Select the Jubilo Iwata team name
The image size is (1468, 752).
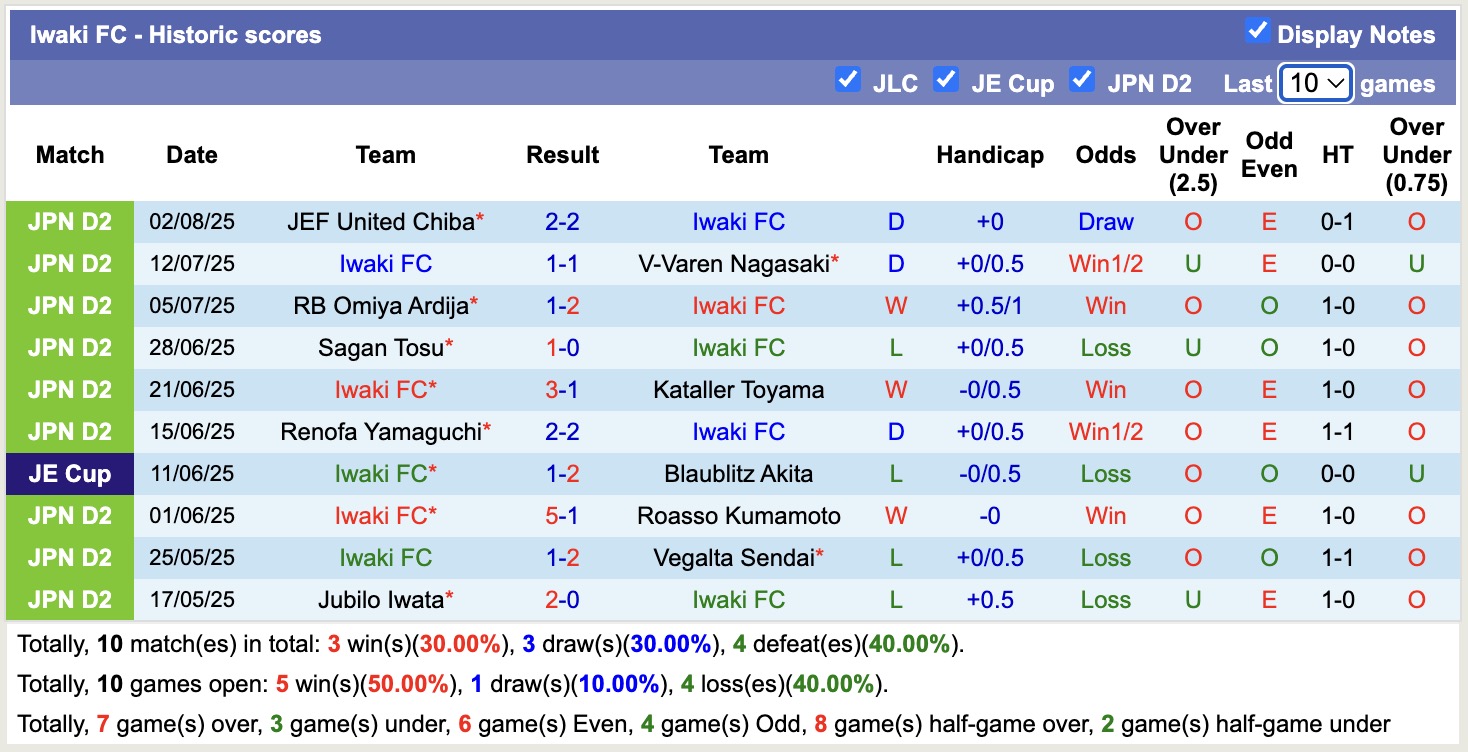point(380,599)
